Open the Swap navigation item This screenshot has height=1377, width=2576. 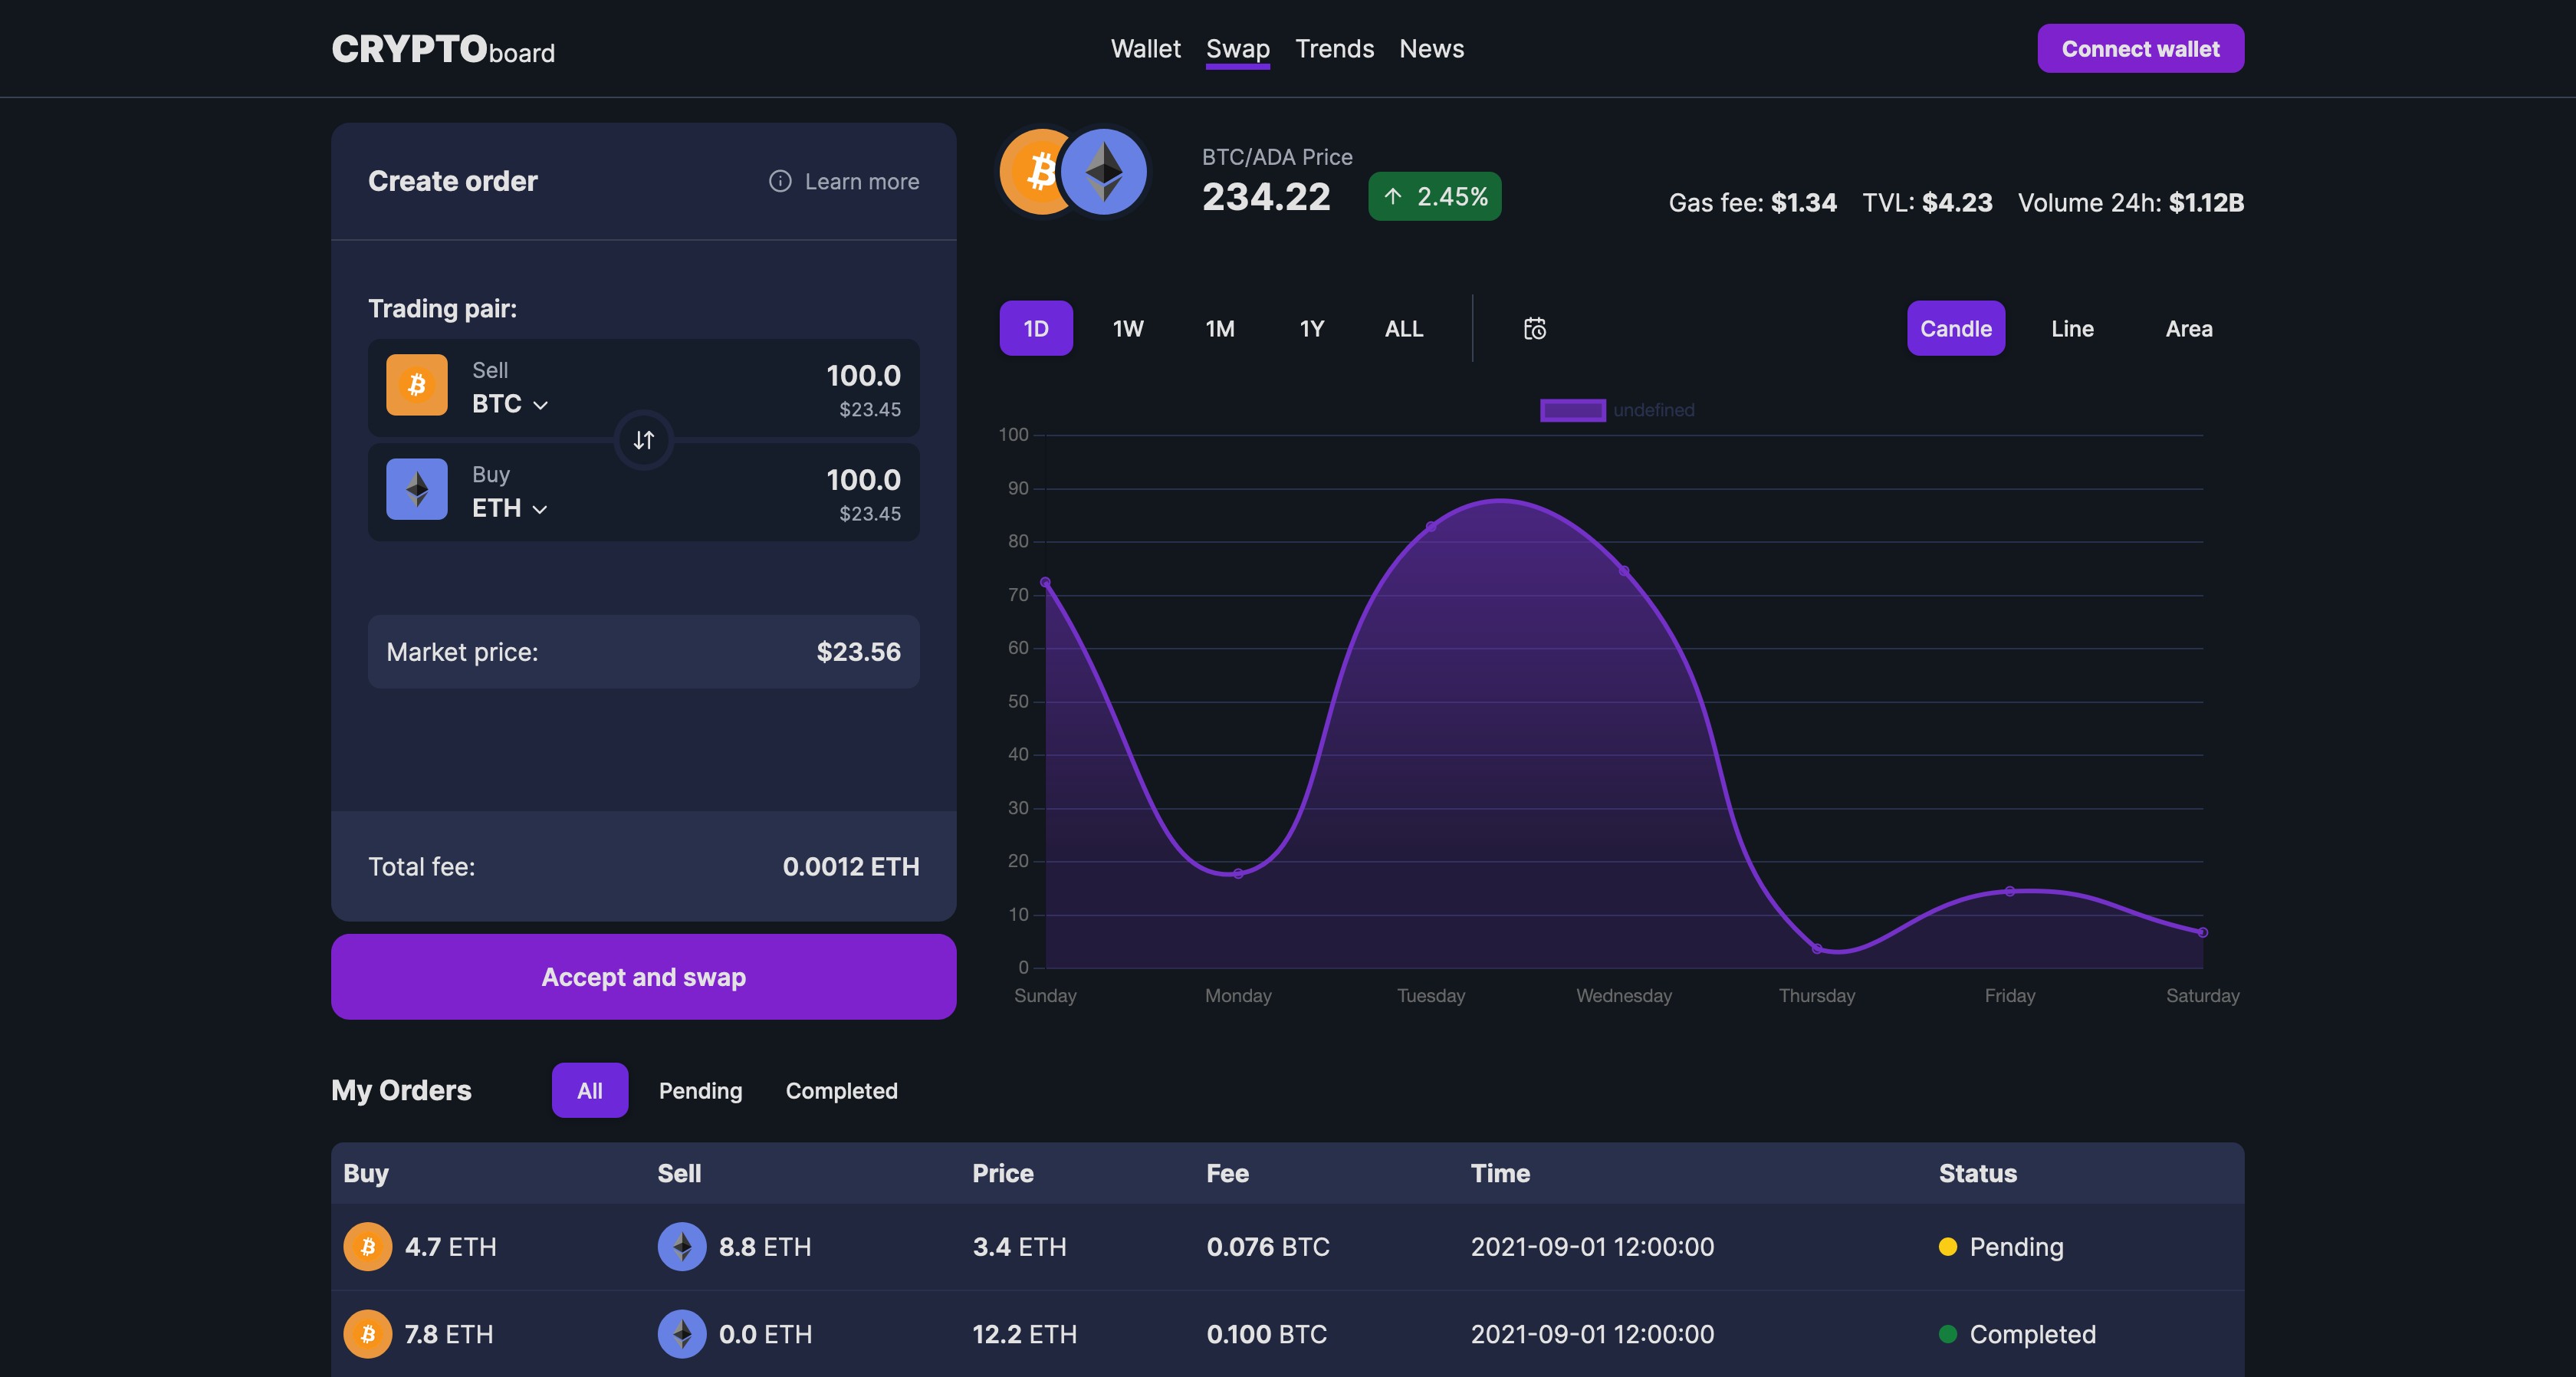[x=1238, y=49]
